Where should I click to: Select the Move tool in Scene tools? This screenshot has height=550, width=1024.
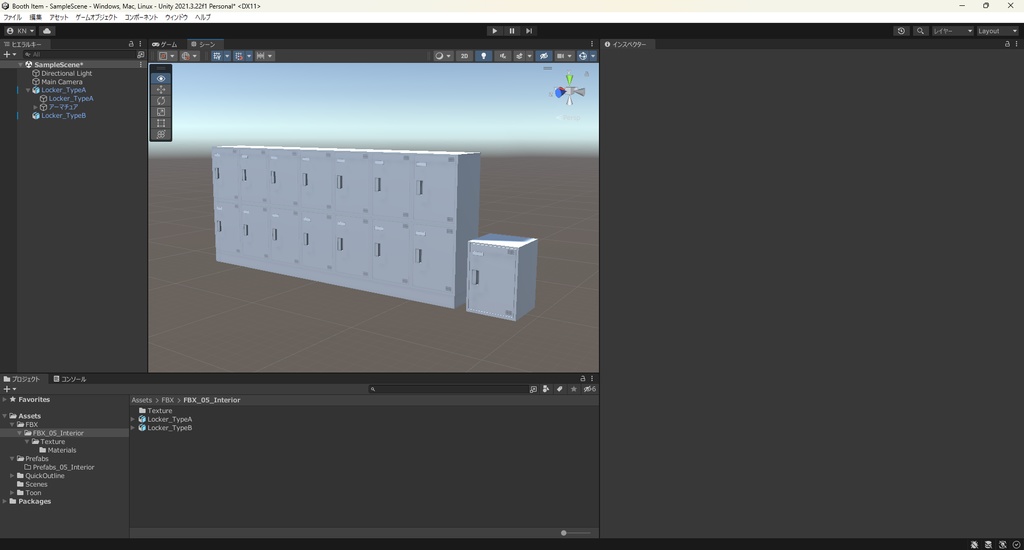161,89
